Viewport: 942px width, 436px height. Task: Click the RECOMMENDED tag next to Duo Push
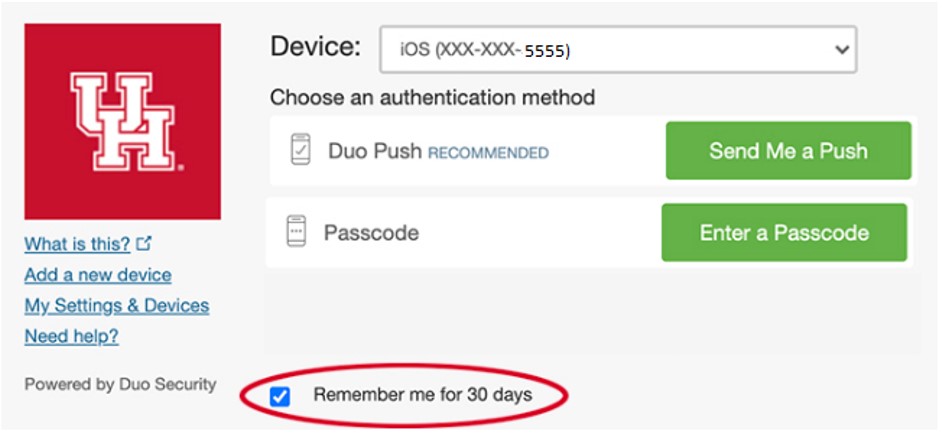[488, 153]
